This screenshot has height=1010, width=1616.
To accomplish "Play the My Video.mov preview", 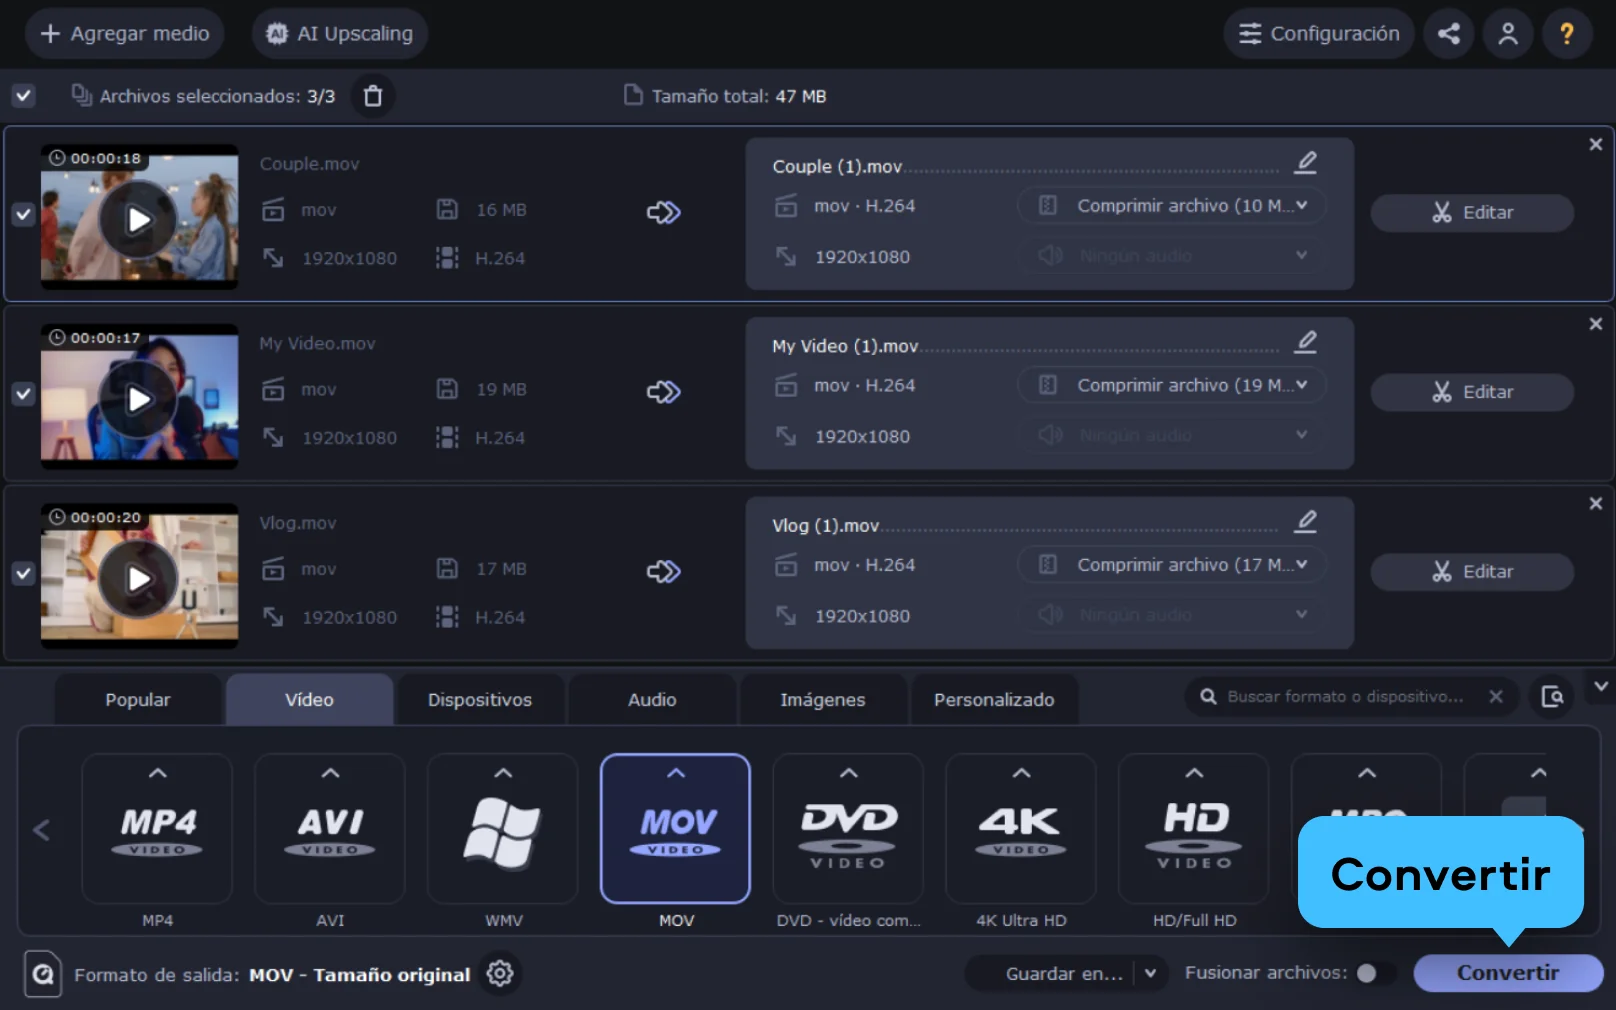I will (138, 399).
